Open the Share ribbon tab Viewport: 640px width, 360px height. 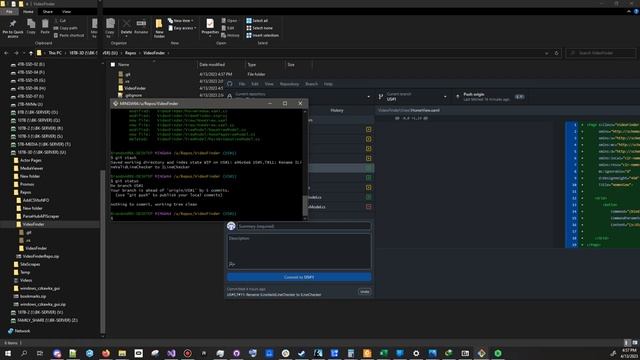48,11
